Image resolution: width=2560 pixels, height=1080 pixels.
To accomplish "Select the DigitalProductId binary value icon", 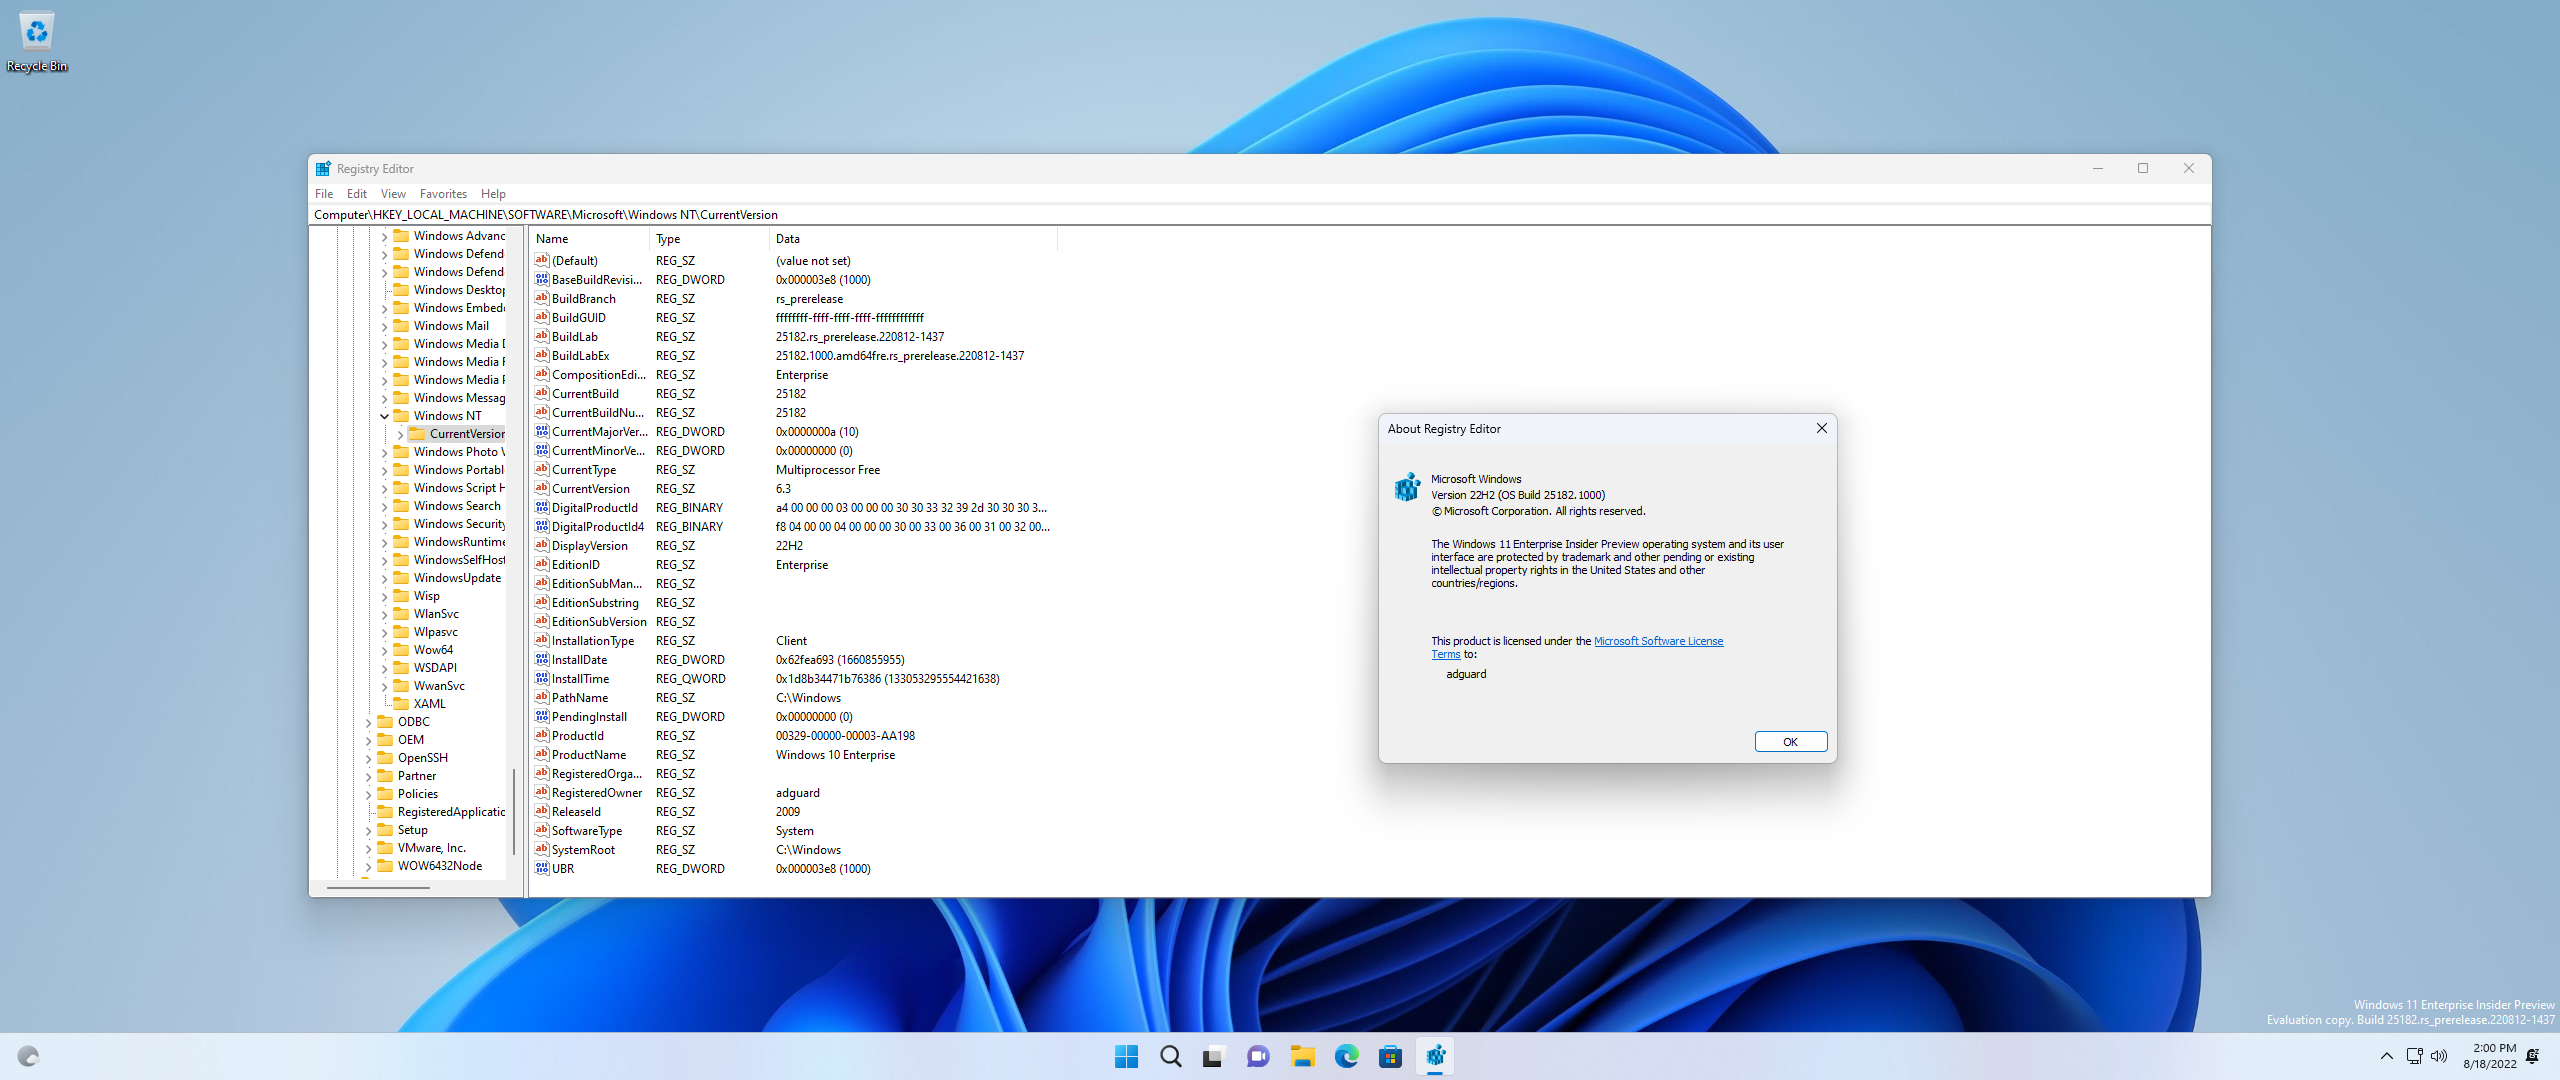I will pyautogui.click(x=542, y=507).
